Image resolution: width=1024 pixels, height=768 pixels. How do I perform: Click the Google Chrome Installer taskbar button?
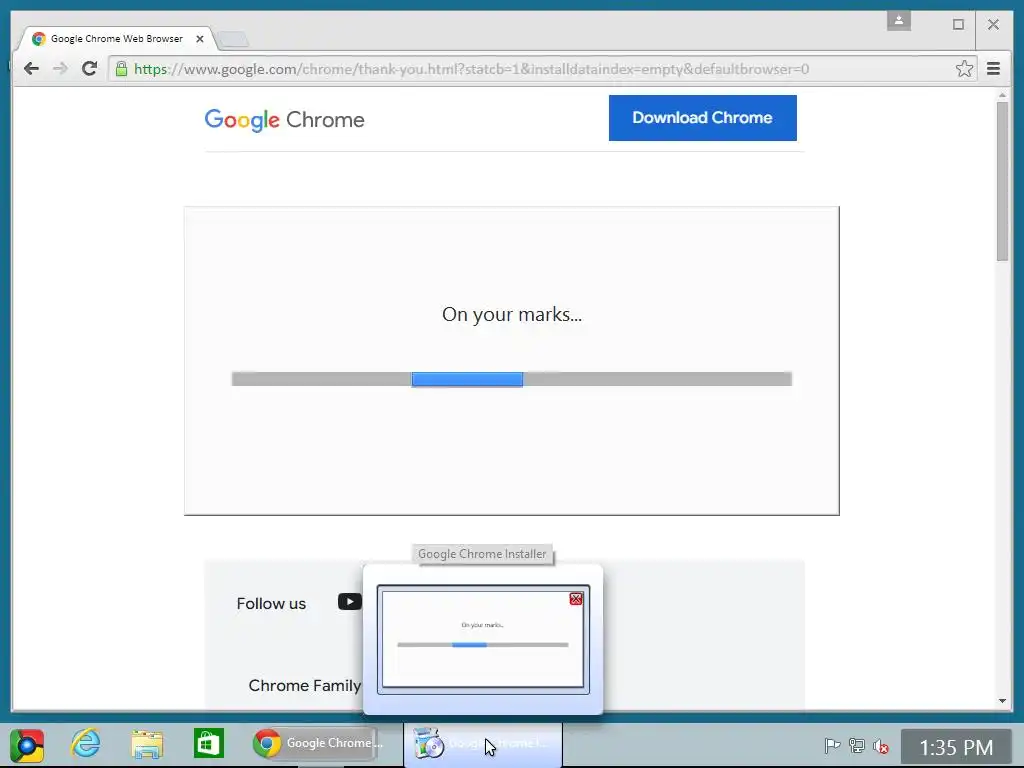pyautogui.click(x=483, y=744)
